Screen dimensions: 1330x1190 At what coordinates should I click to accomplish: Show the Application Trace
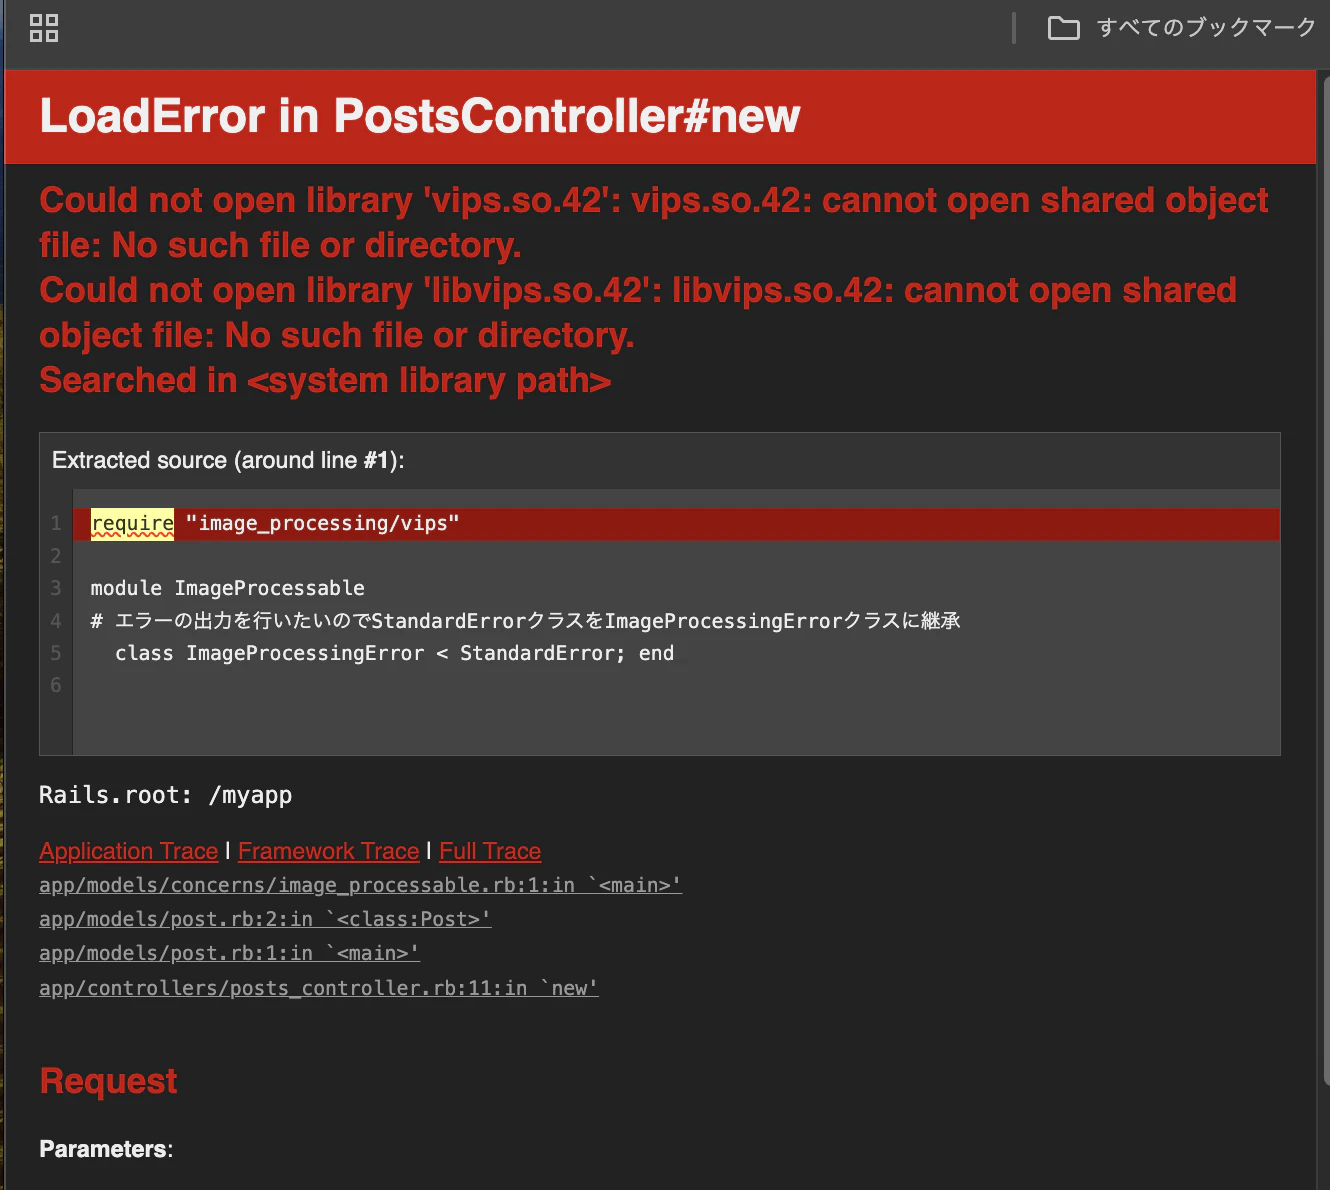pyautogui.click(x=129, y=851)
